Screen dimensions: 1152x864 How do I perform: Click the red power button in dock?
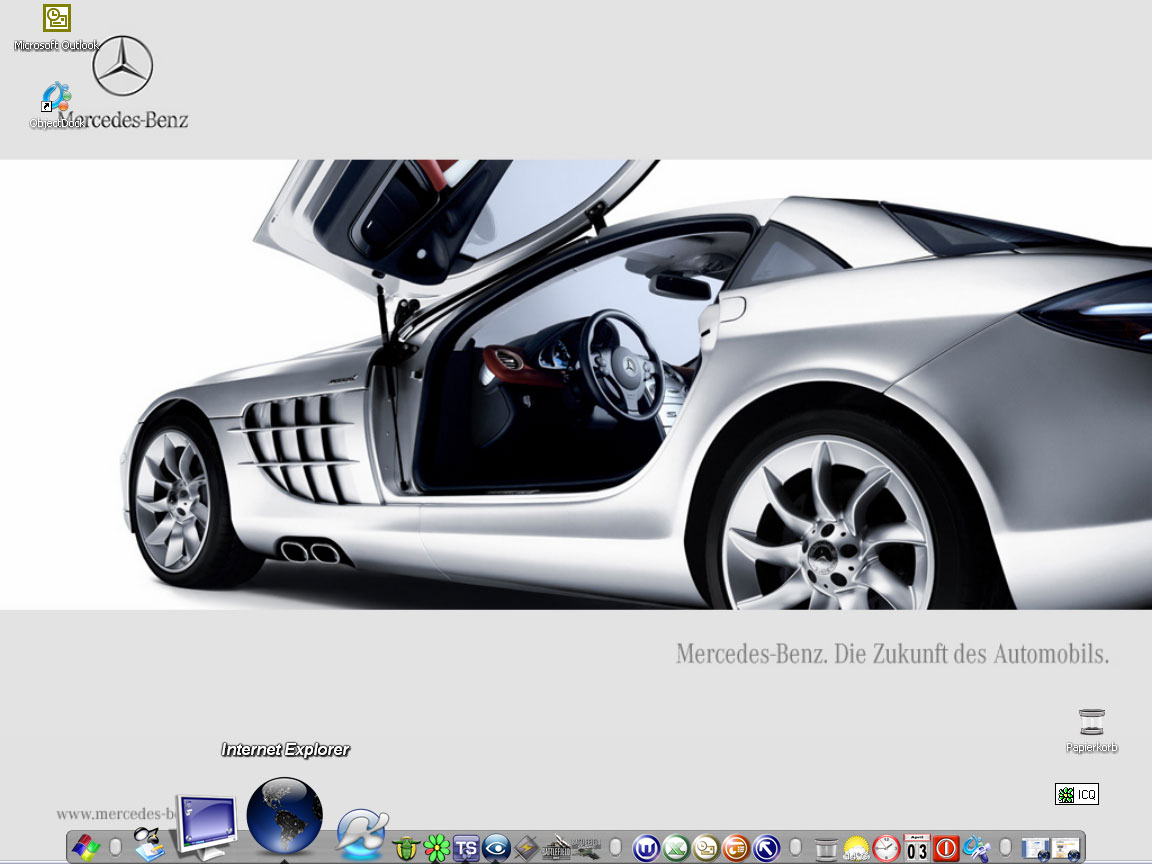point(946,849)
